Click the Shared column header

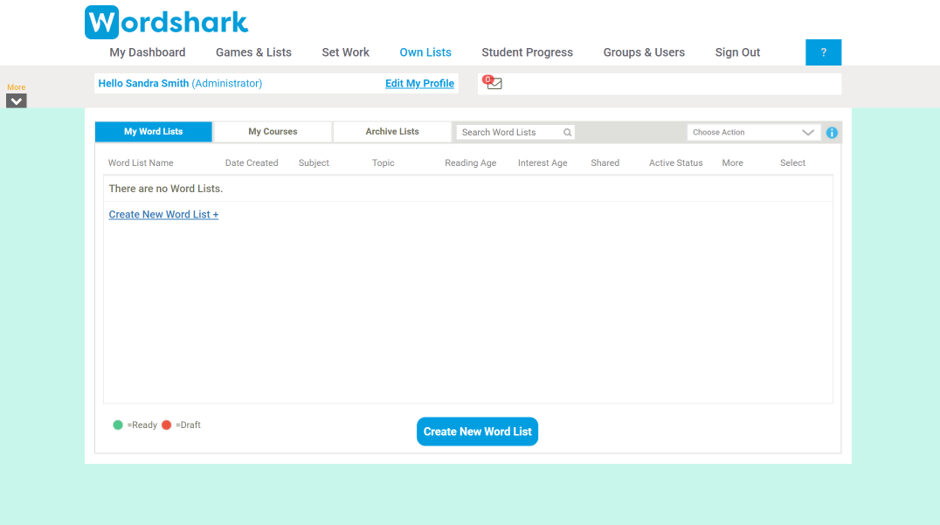605,163
